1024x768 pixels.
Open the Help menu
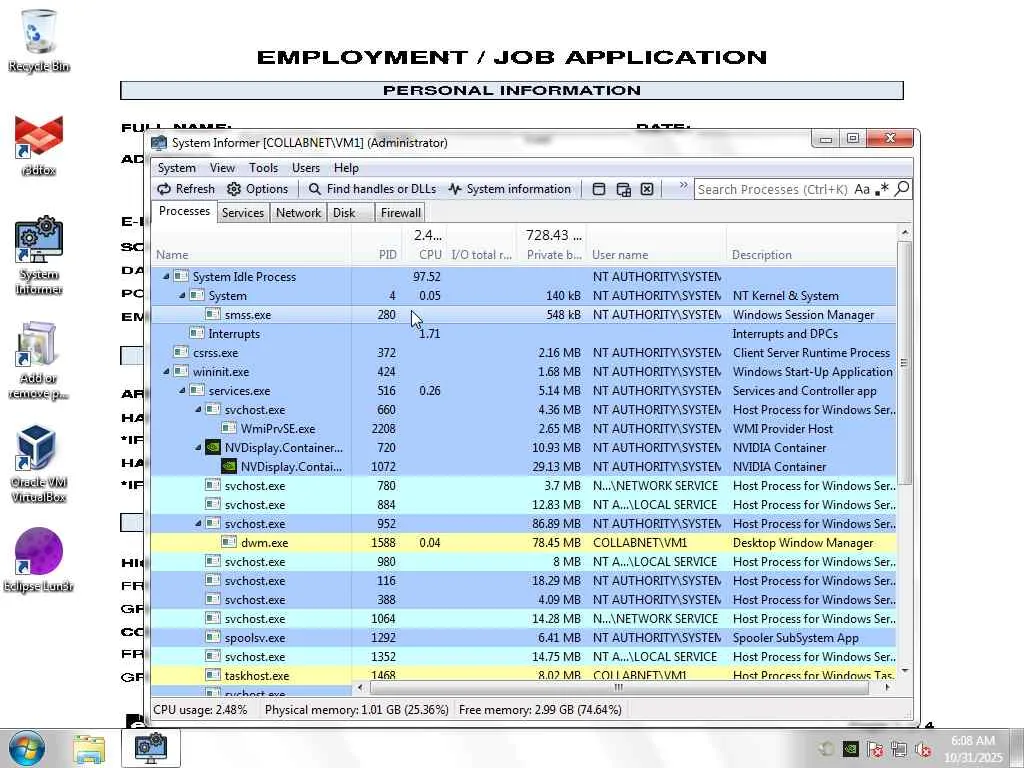pos(346,168)
